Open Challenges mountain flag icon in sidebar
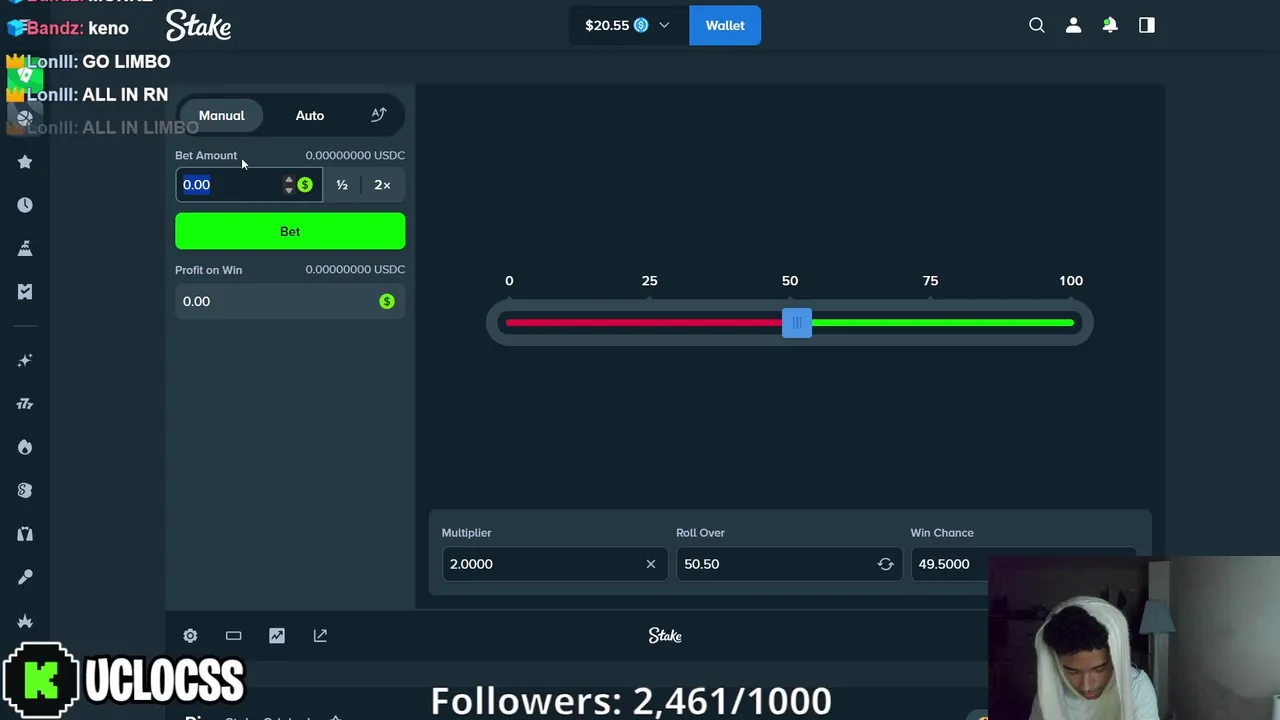The image size is (1280, 720). pos(25,248)
